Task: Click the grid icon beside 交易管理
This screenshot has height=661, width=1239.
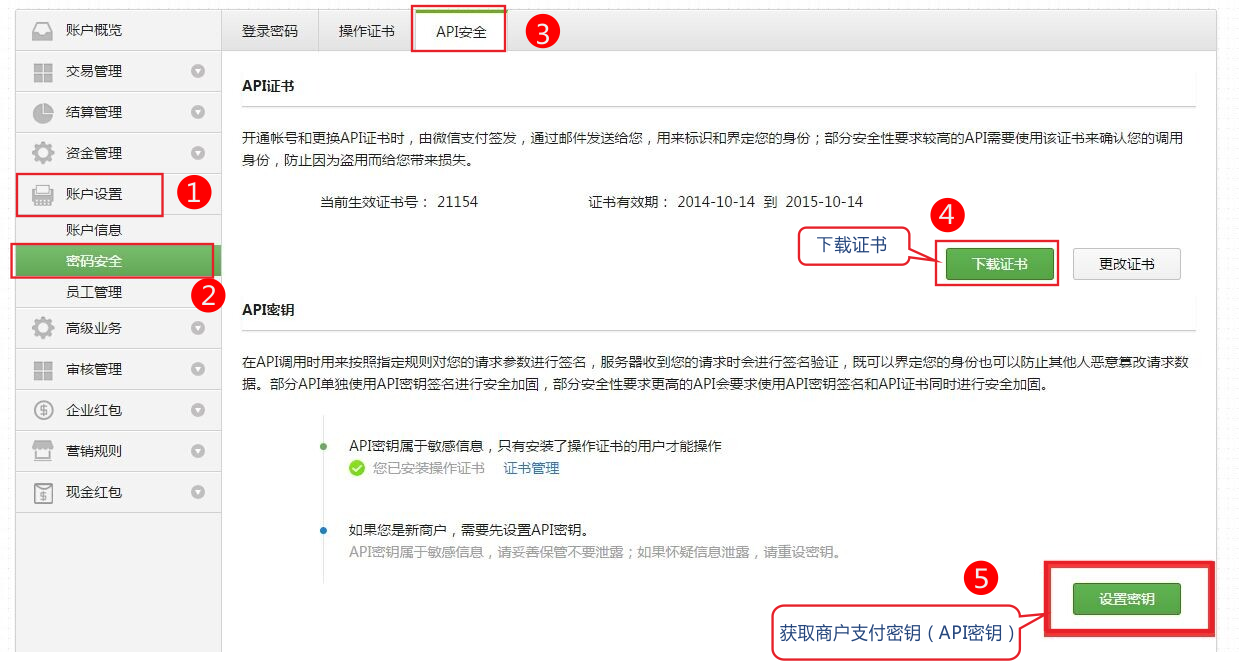Action: (x=43, y=72)
